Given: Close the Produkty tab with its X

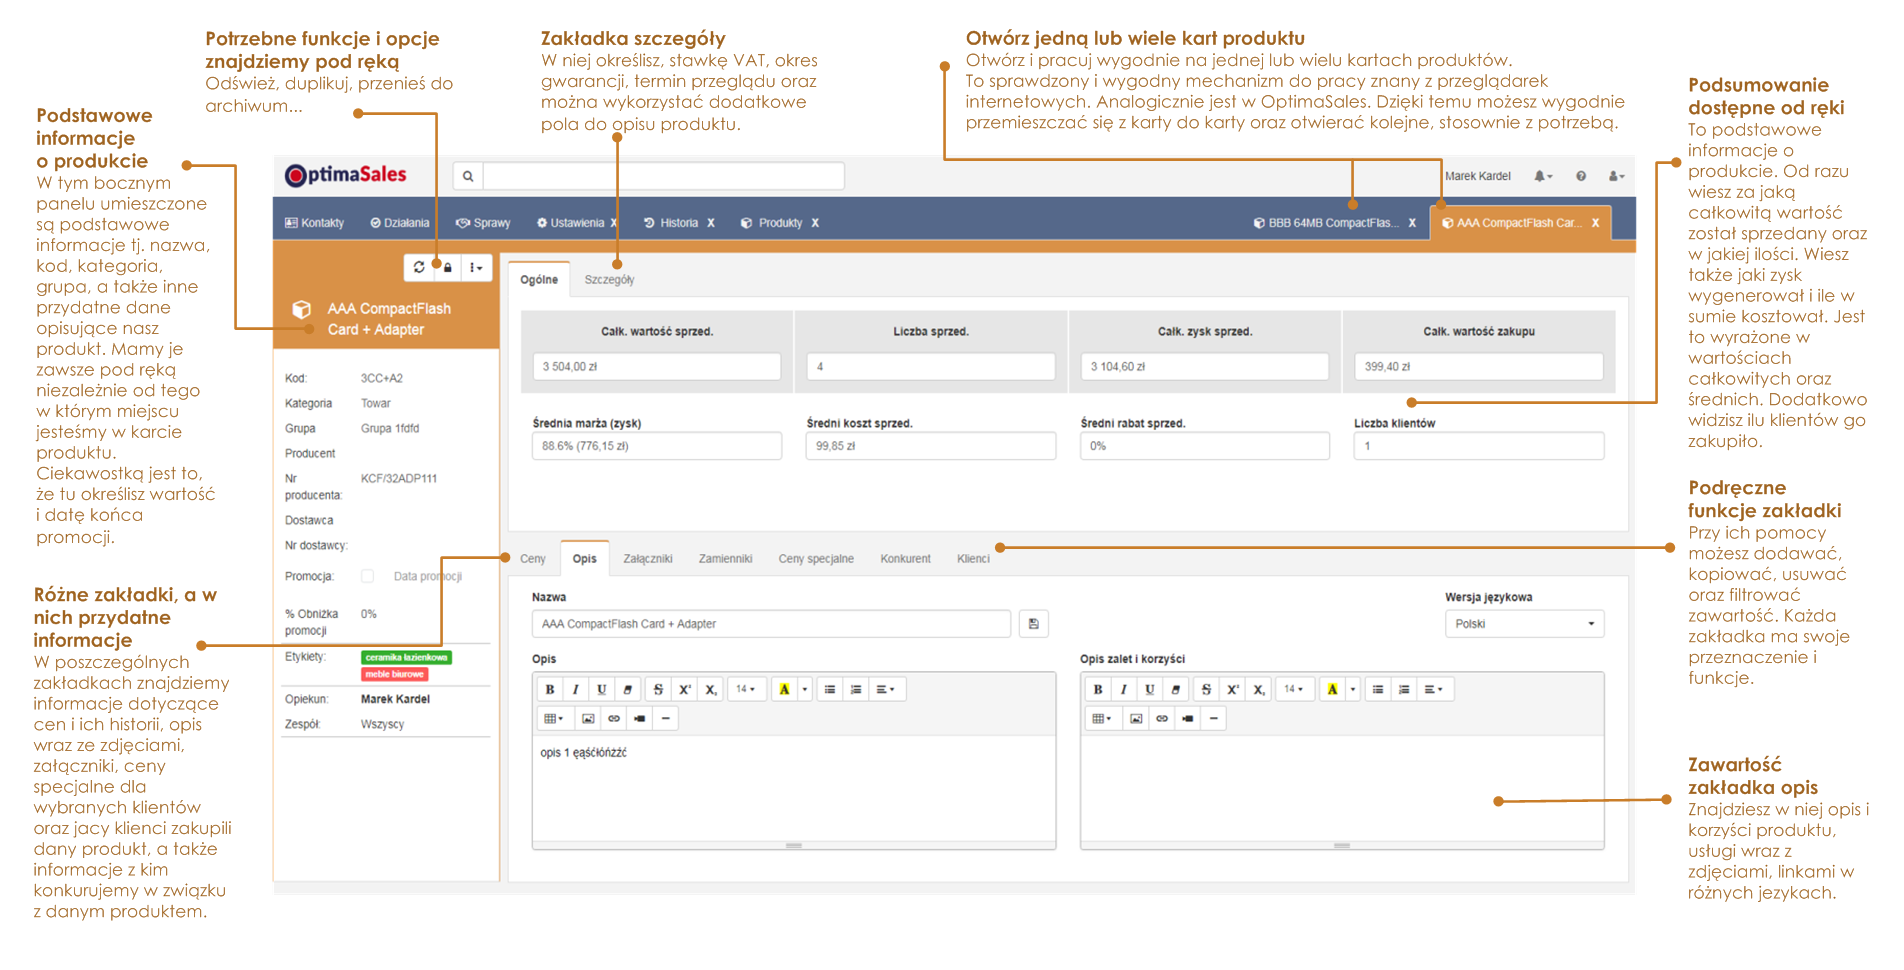Looking at the screenshot, I should [815, 223].
